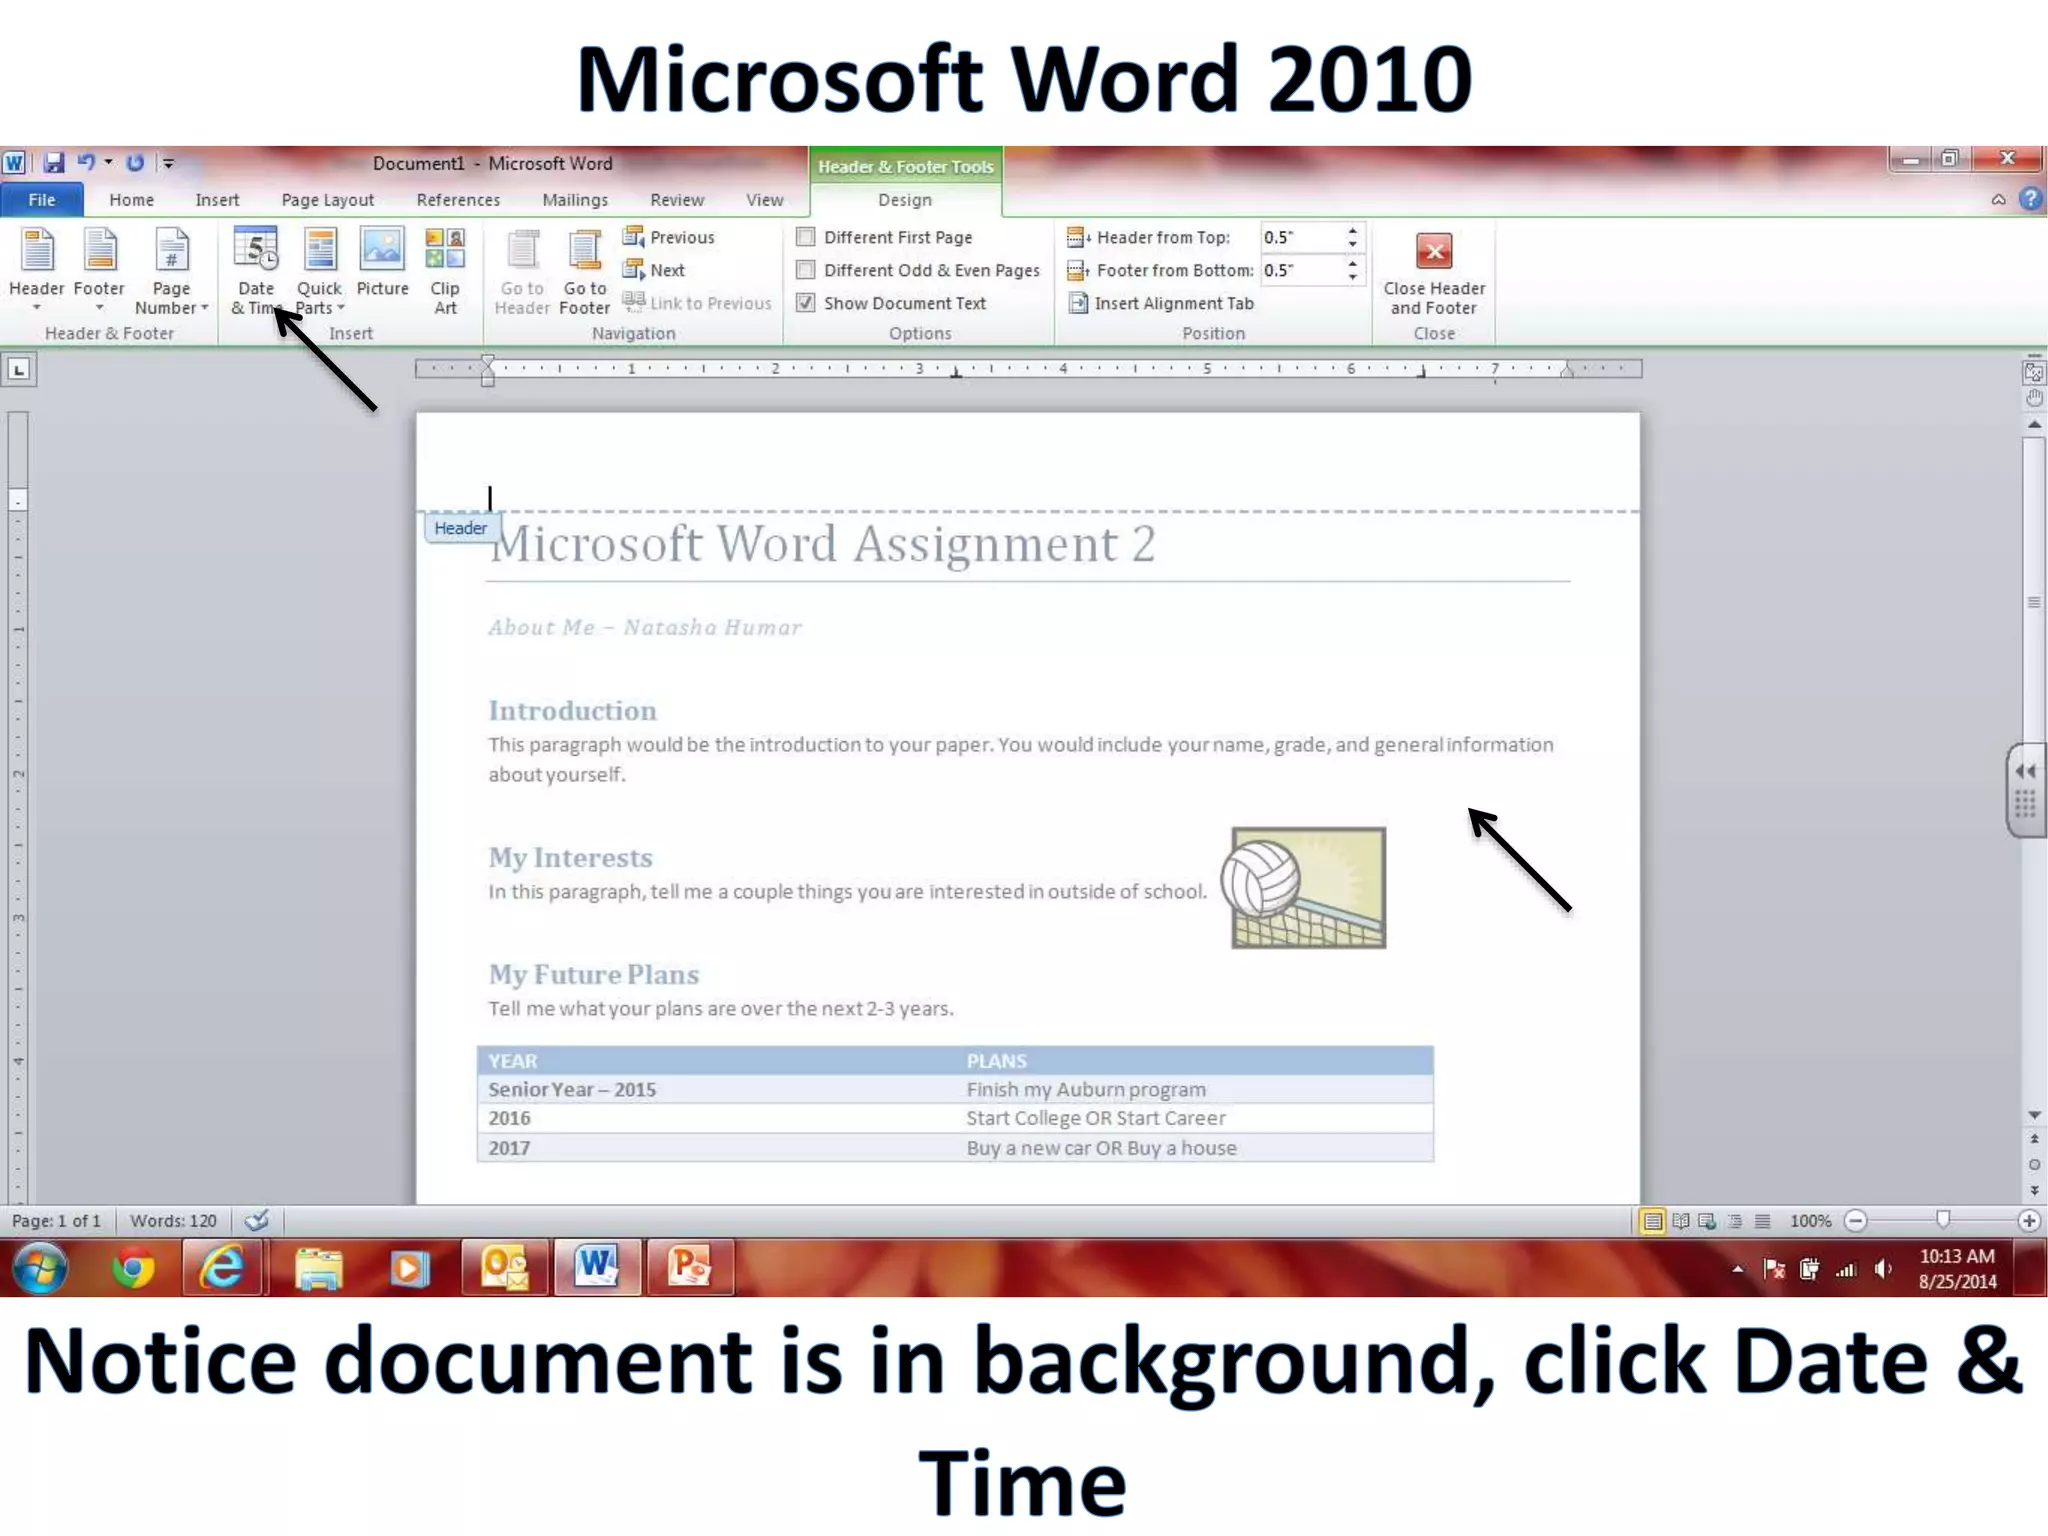Click the tab stop selector button
The width and height of the screenshot is (2048, 1536).
tap(19, 370)
